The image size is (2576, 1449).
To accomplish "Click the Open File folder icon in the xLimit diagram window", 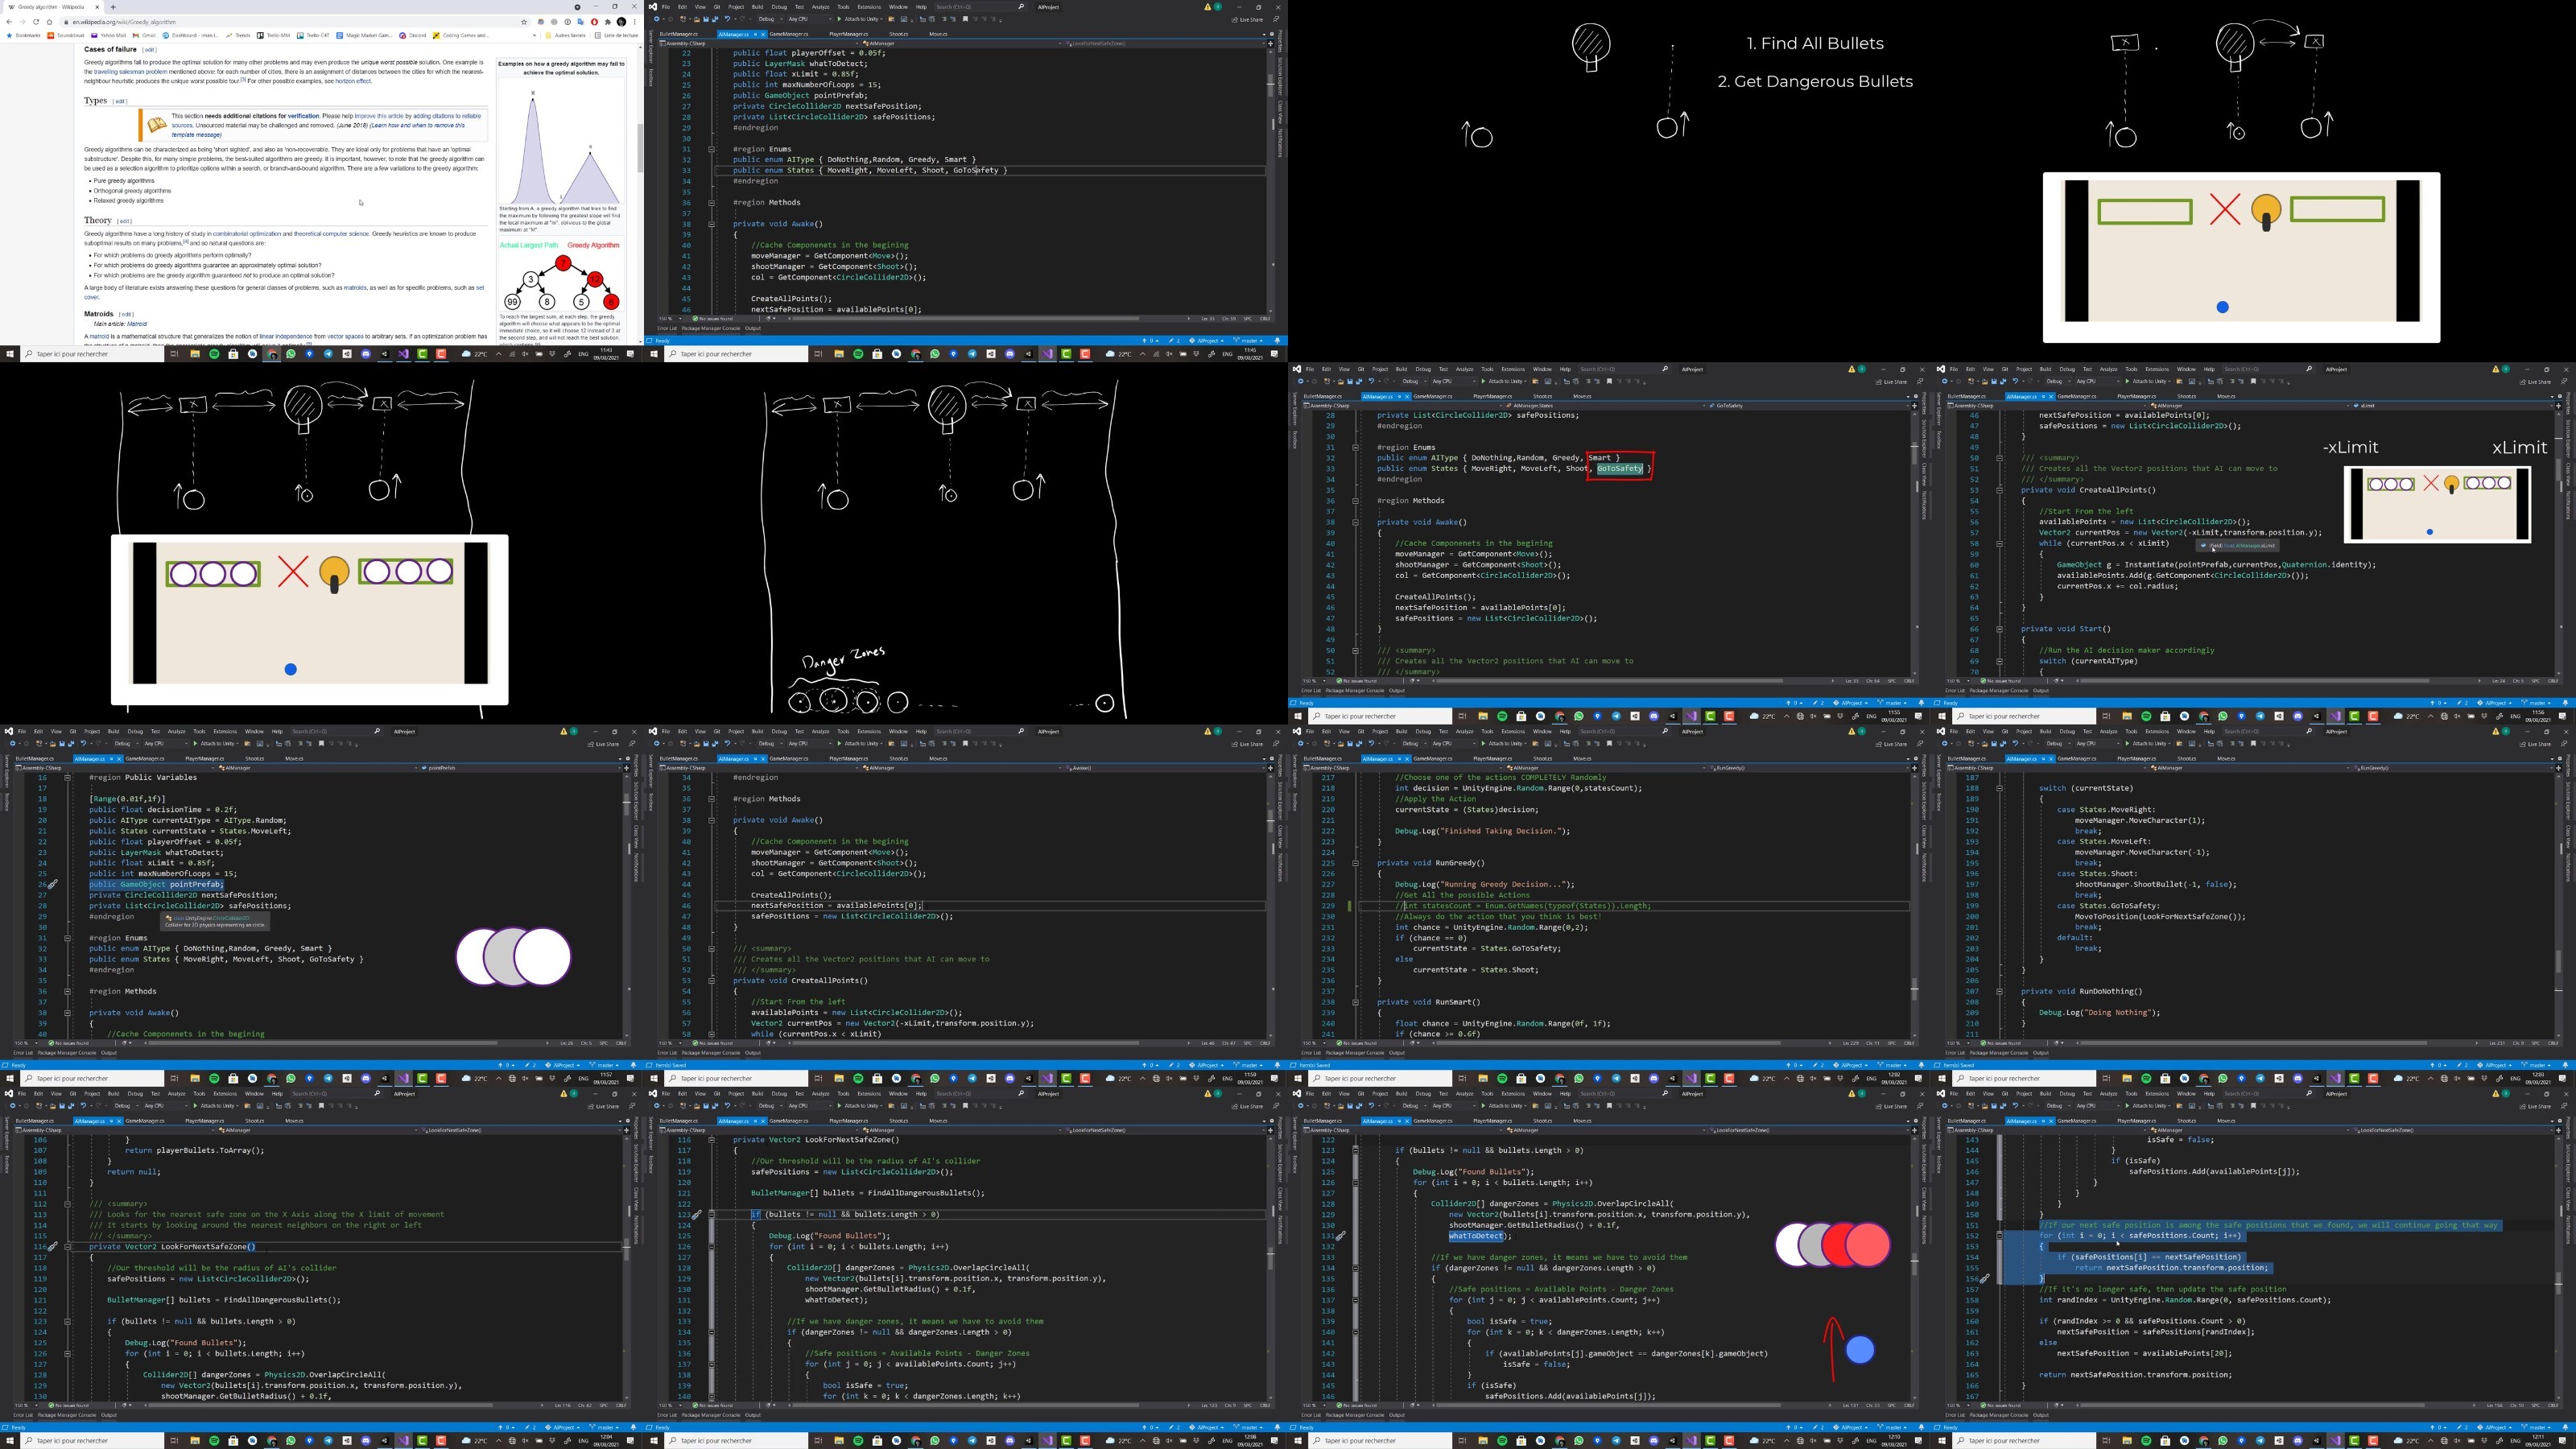I will coord(1984,381).
